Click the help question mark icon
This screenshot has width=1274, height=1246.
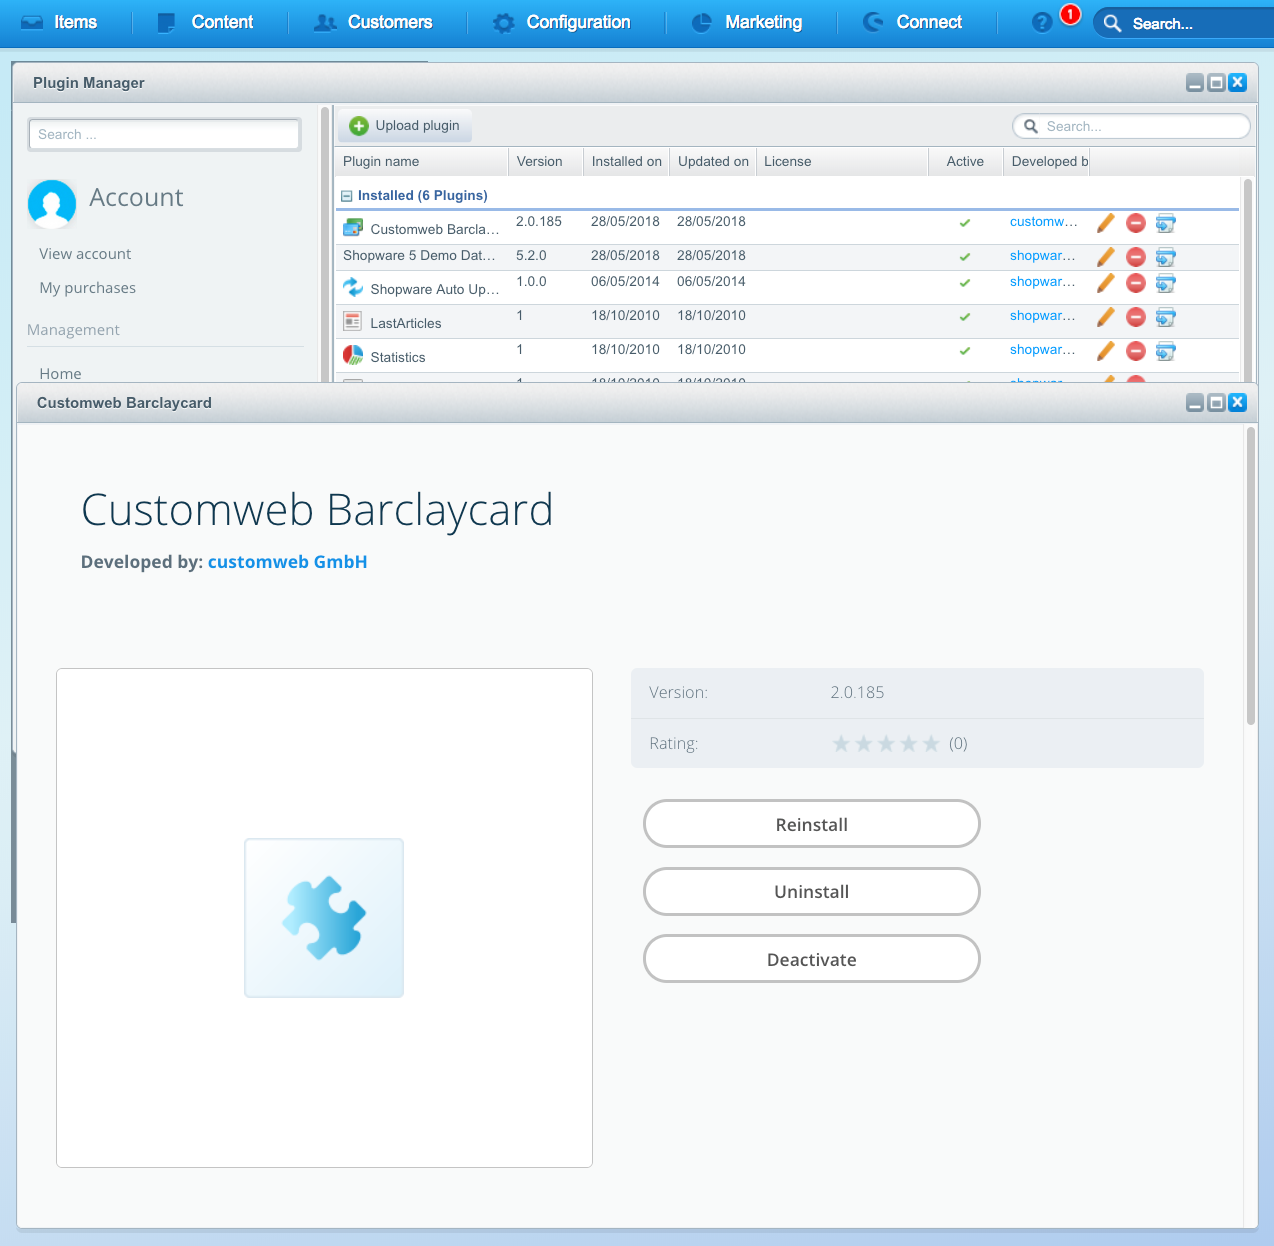click(x=1042, y=22)
